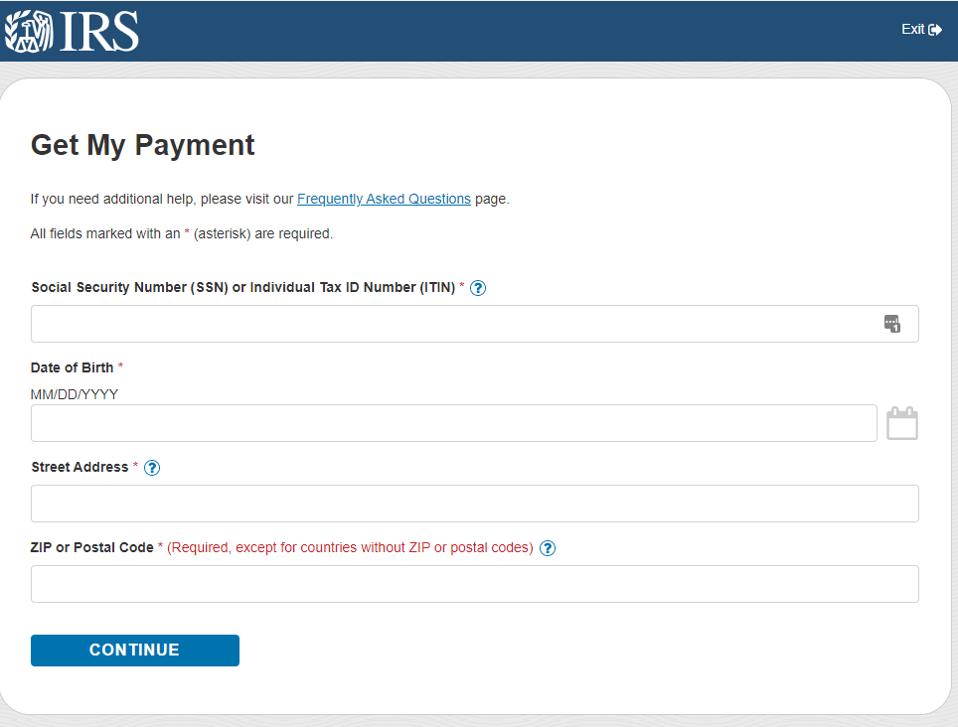Click the logout icon in the header banner

coord(934,29)
